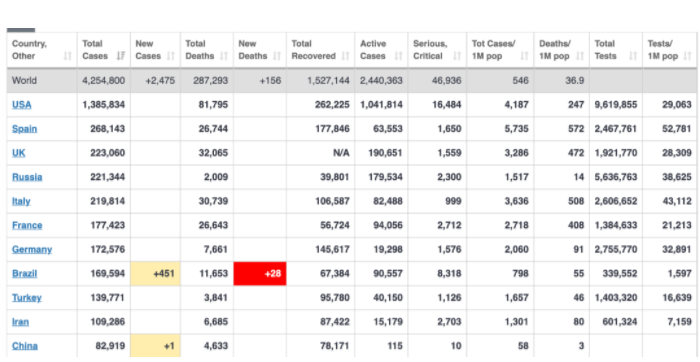Click the Deaths/1M pop sort arrows
This screenshot has width=700, height=362.
click(580, 56)
